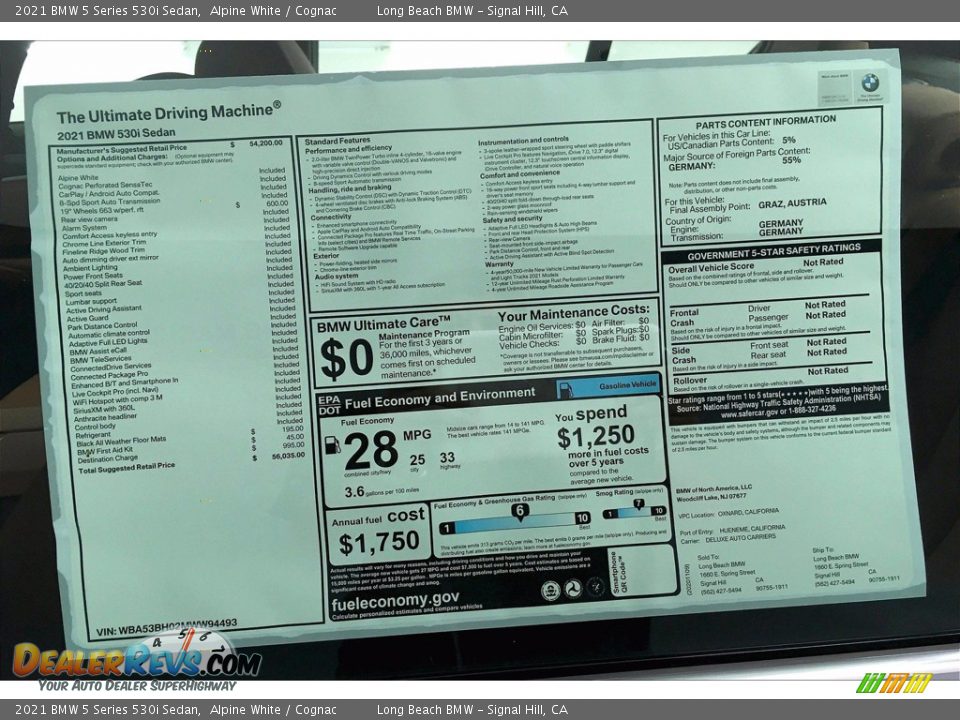960x720 pixels.
Task: Click the VIN number line
Action: click(x=167, y=627)
